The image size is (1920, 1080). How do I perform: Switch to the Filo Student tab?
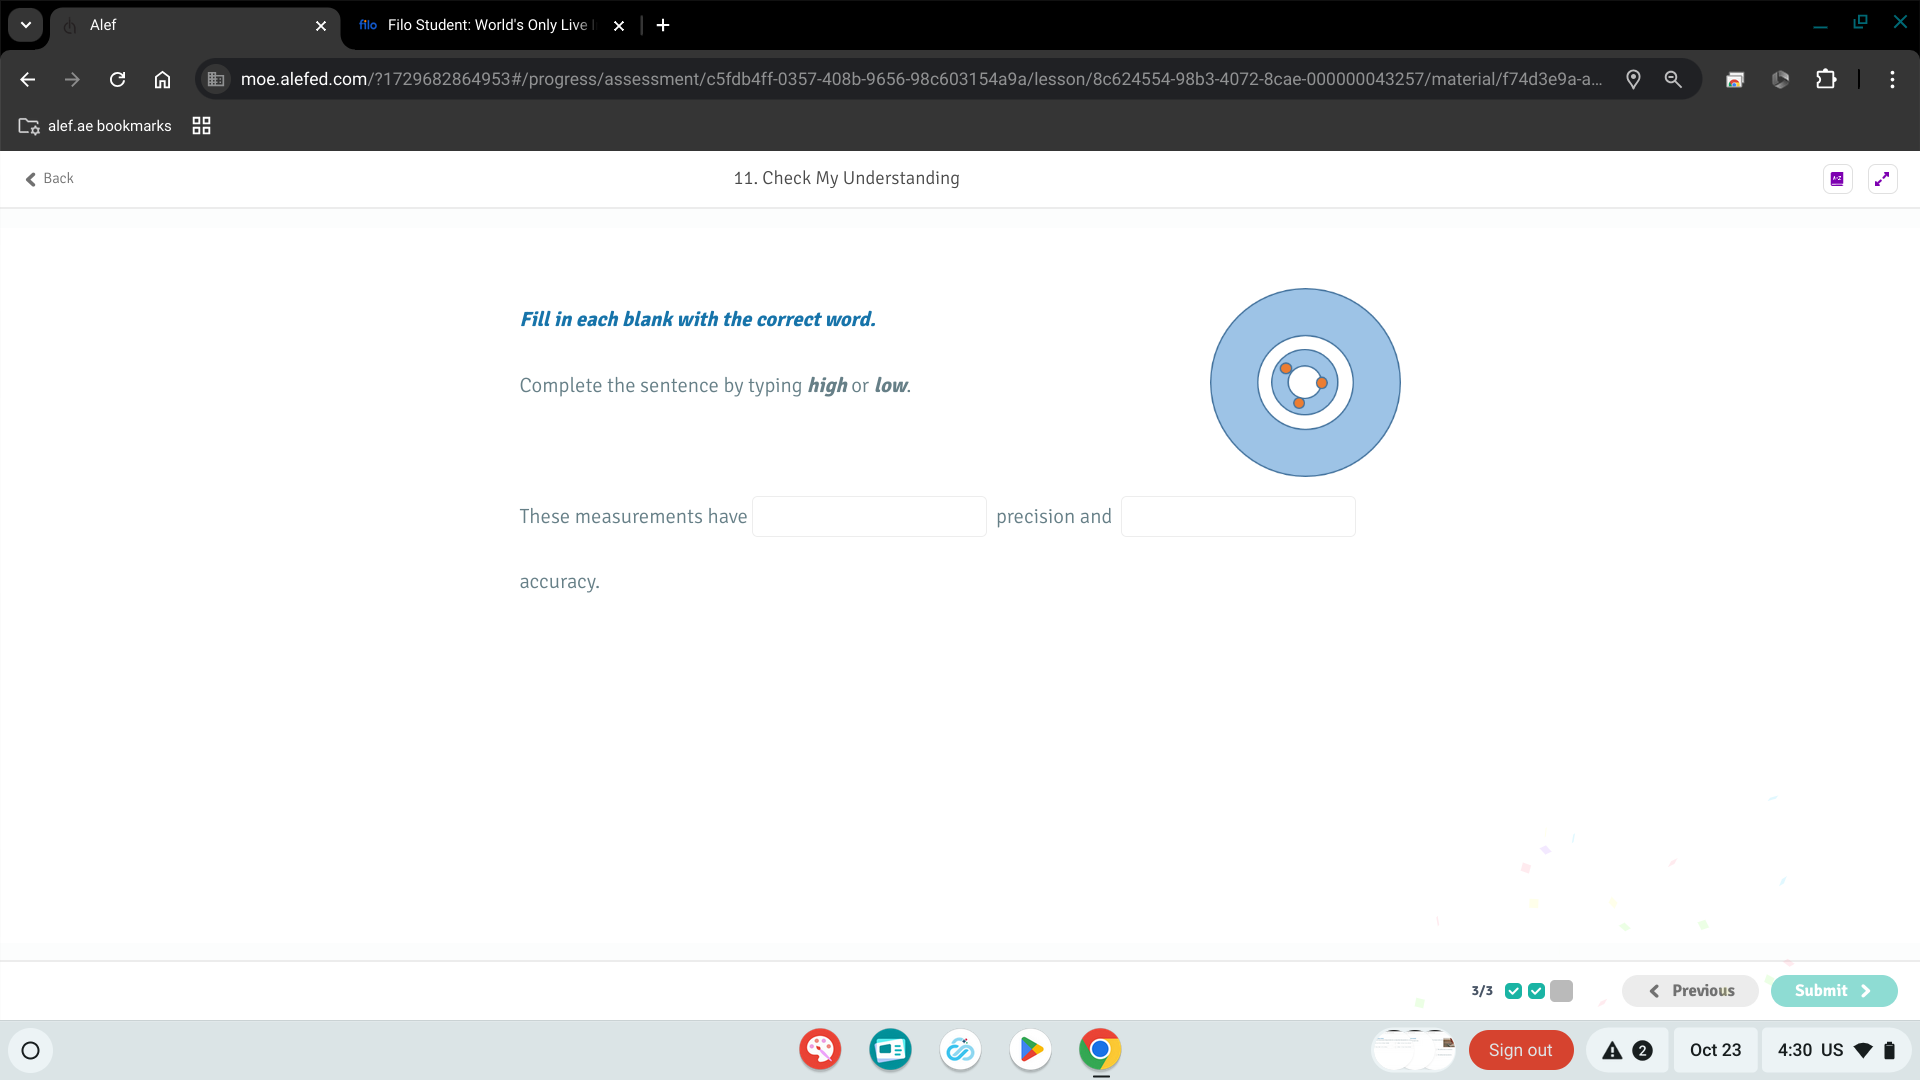[x=488, y=25]
